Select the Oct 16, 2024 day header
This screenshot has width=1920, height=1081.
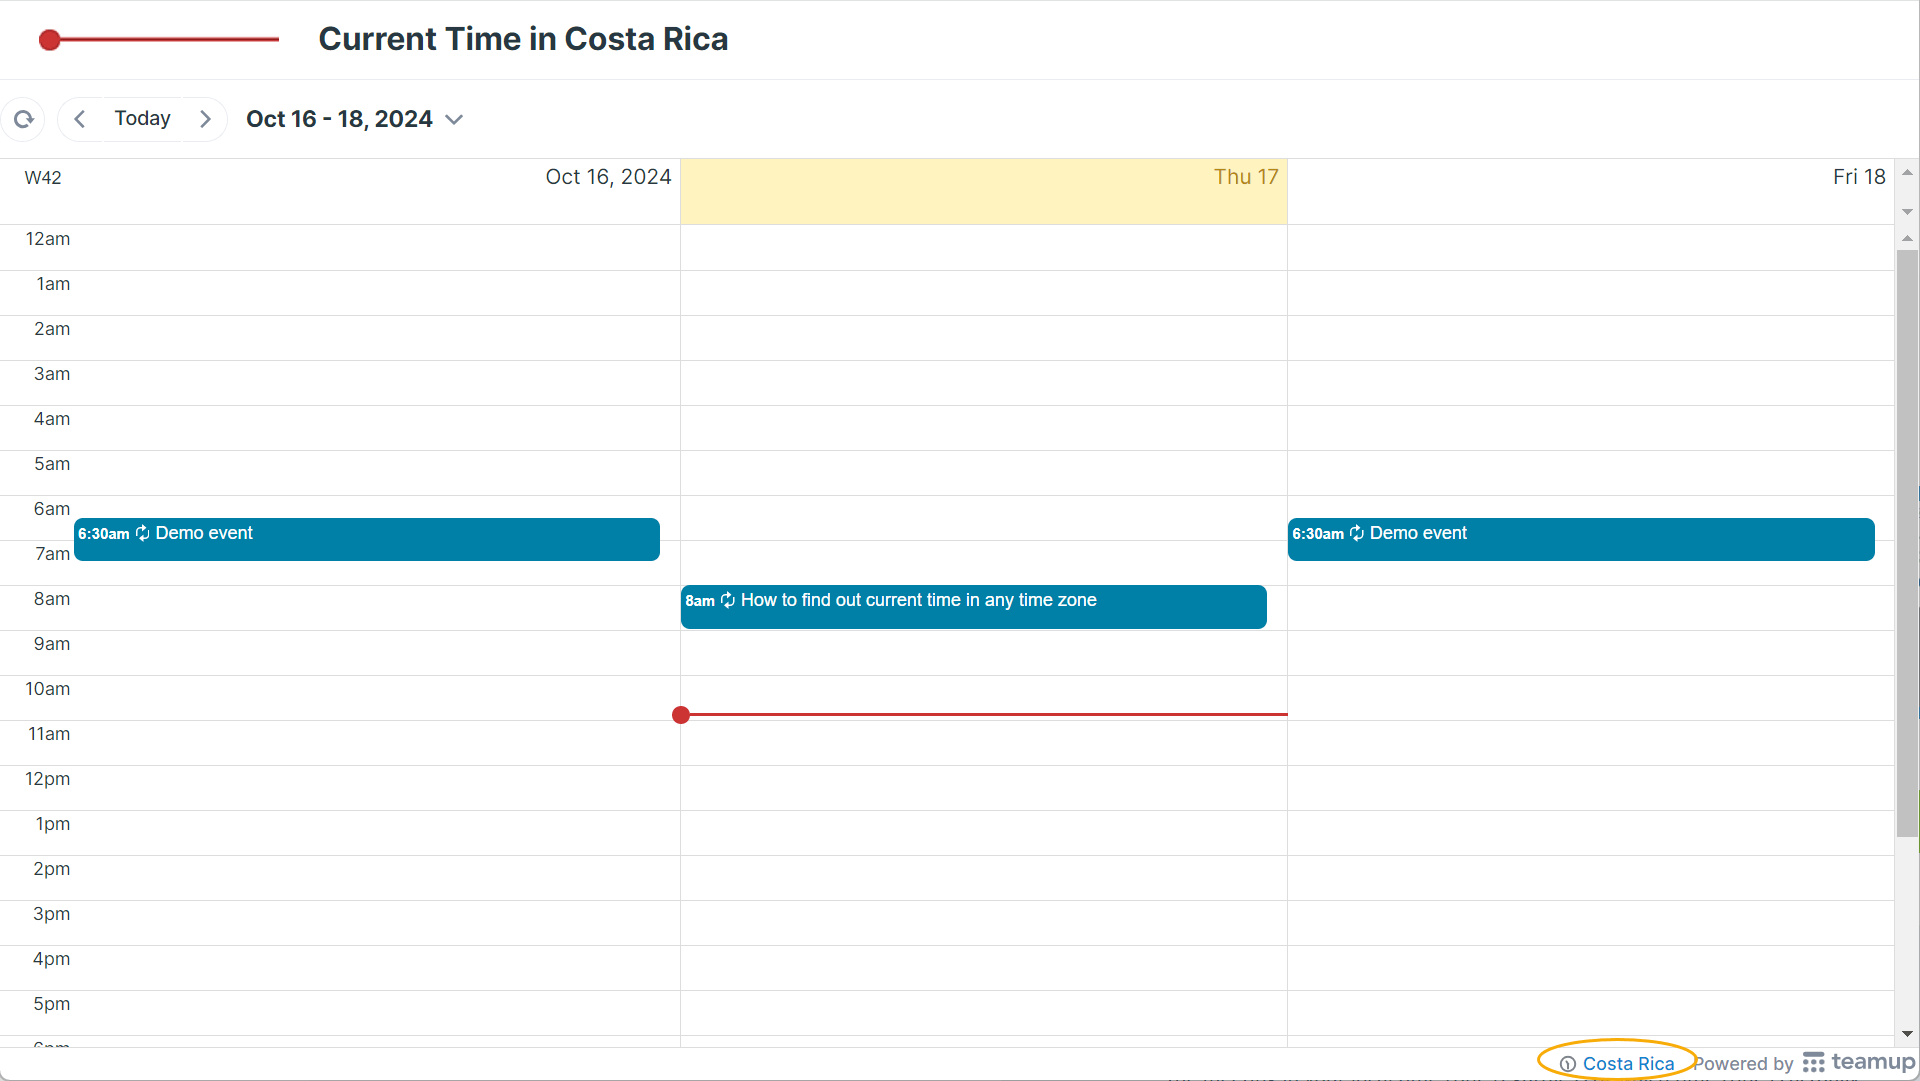608,177
